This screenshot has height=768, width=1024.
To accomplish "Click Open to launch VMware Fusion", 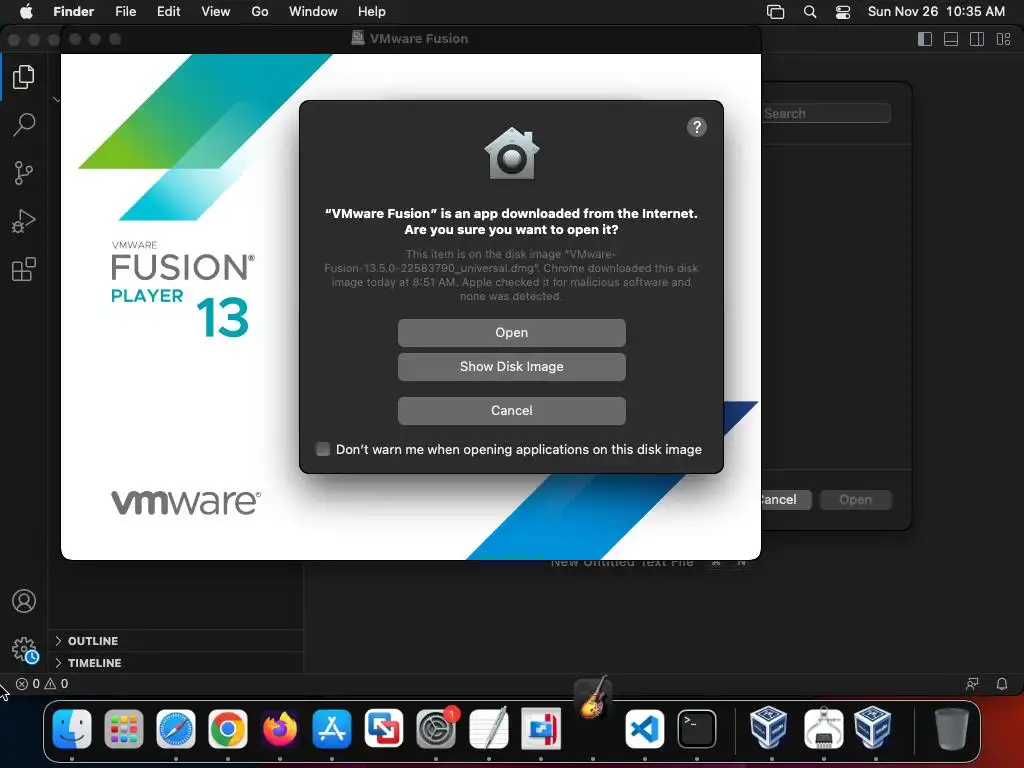I will coord(511,332).
